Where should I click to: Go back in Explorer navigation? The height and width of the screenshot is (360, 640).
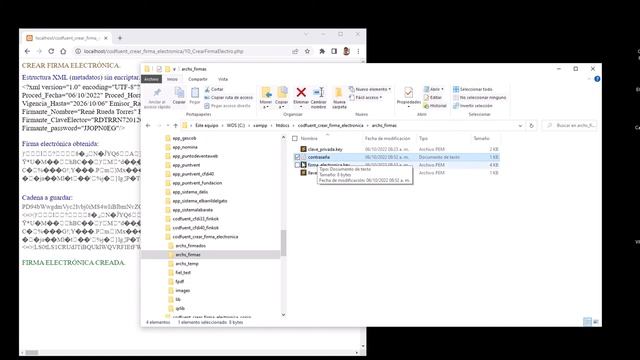(x=148, y=126)
